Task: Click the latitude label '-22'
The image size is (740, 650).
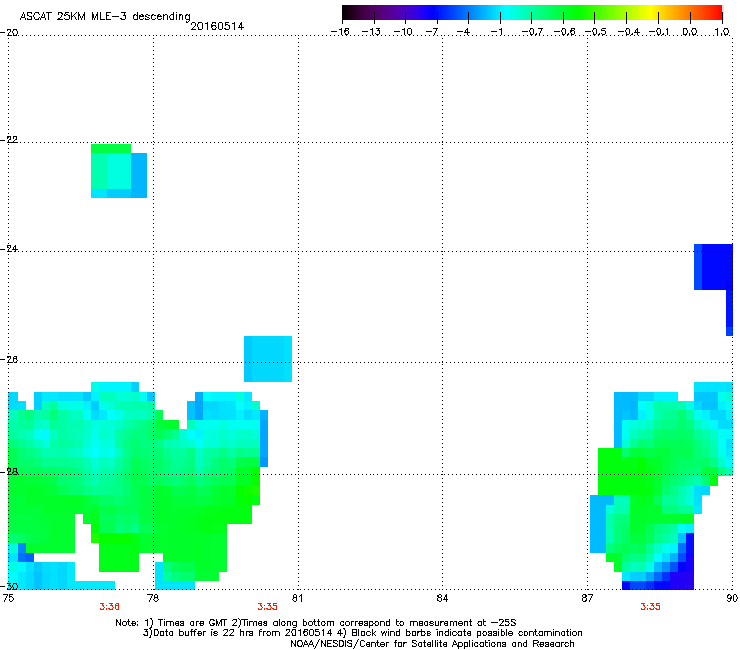Action: (9, 140)
